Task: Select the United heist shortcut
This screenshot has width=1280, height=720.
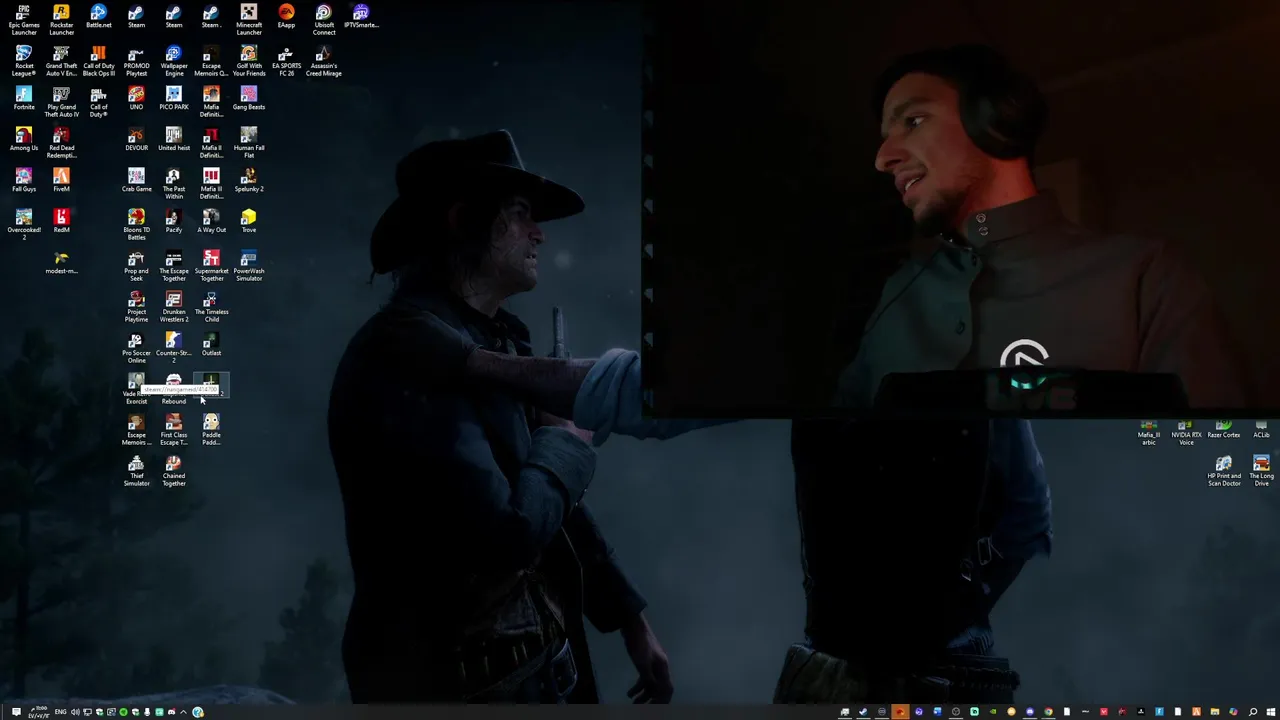Action: point(174,140)
